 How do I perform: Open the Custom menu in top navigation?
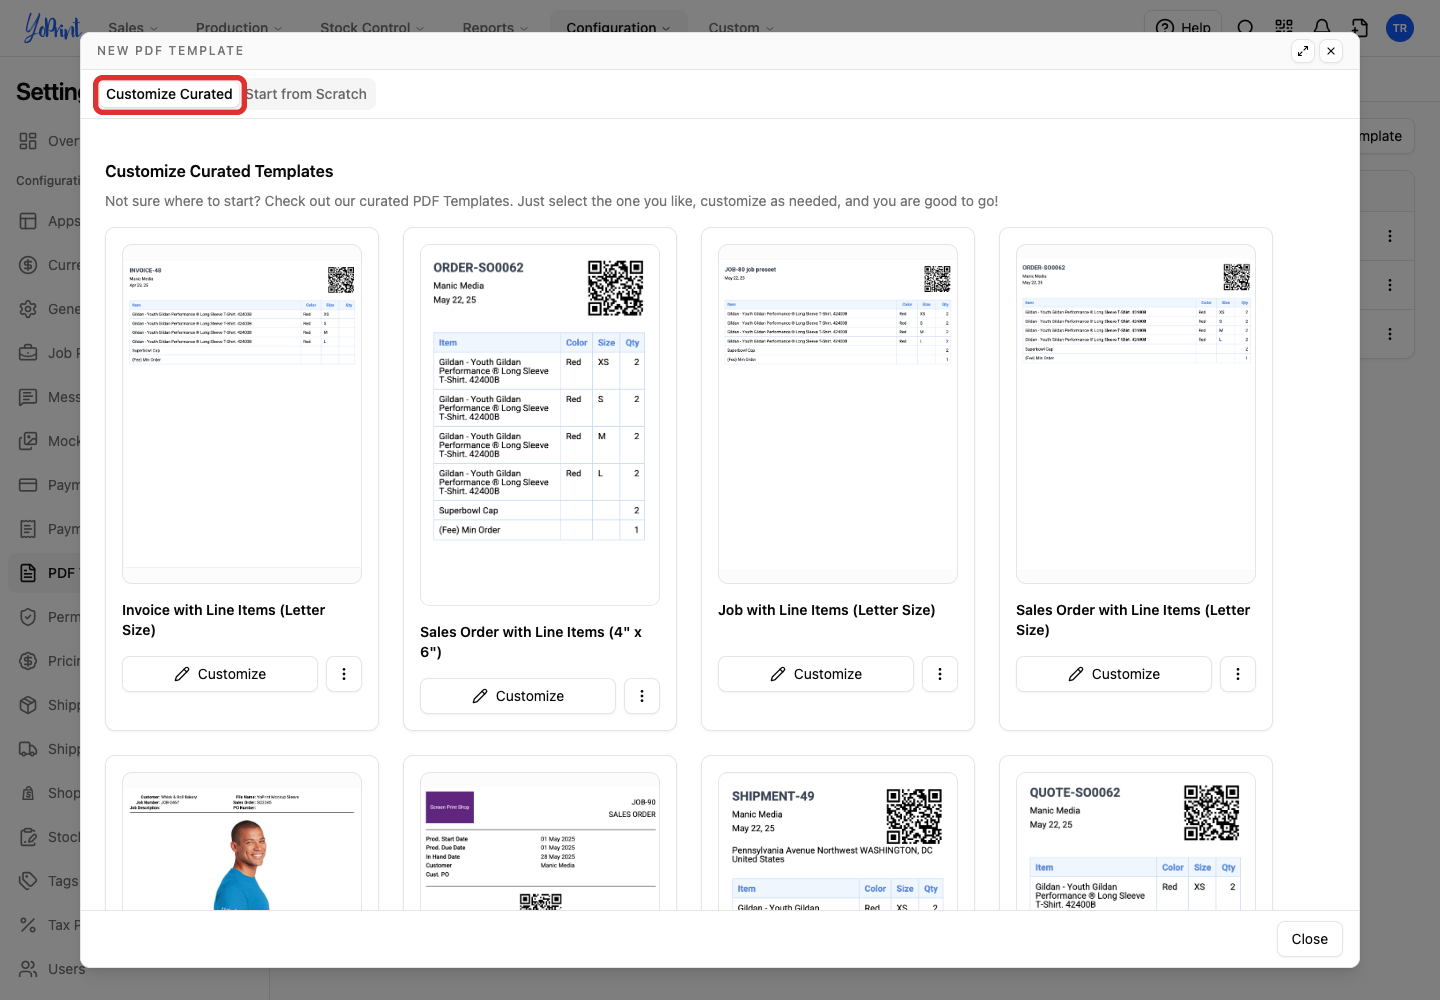pyautogui.click(x=741, y=27)
